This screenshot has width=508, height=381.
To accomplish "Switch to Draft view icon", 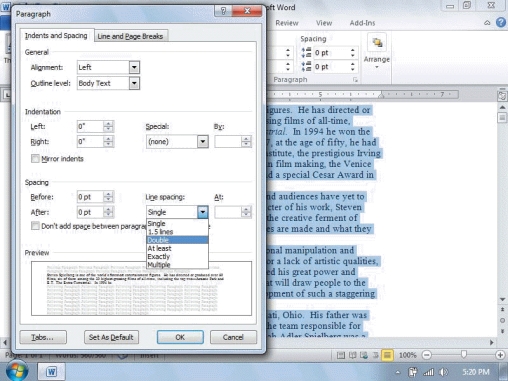I will pos(387,355).
